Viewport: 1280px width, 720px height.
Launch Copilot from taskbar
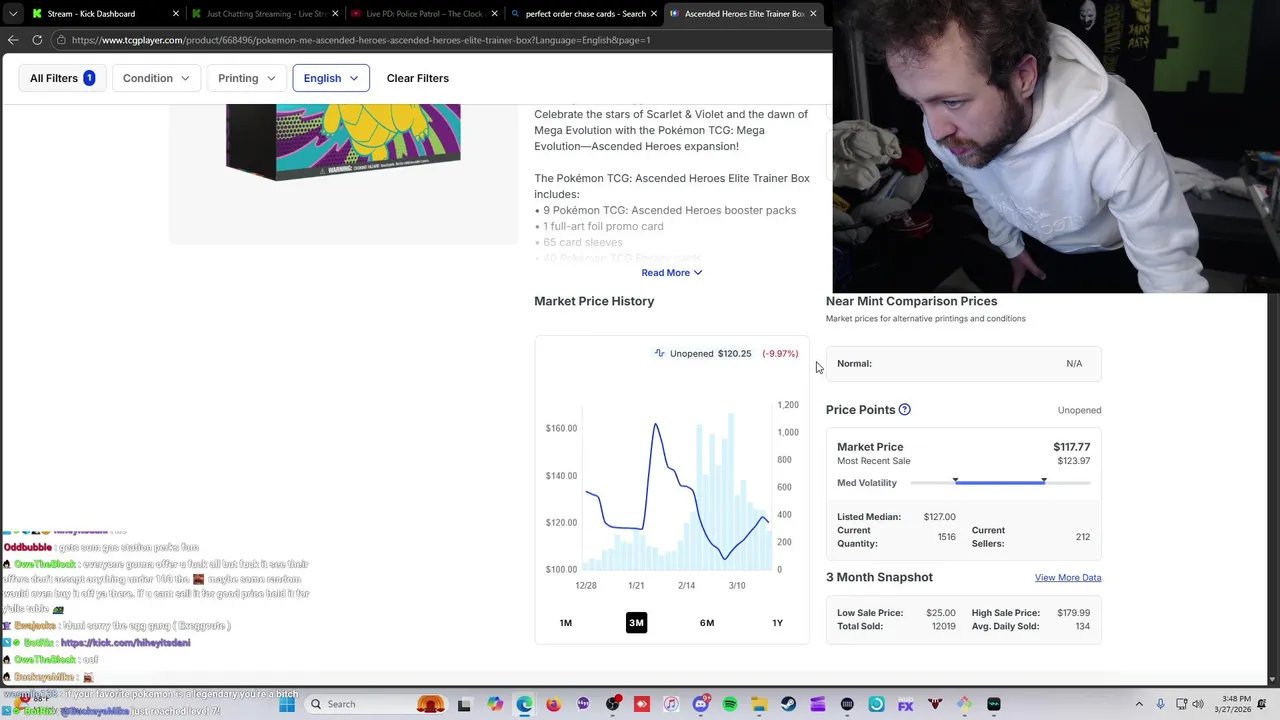pyautogui.click(x=495, y=704)
